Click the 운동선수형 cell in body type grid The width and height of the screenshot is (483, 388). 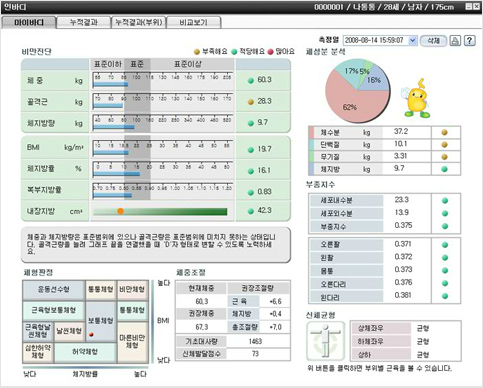pyautogui.click(x=53, y=289)
